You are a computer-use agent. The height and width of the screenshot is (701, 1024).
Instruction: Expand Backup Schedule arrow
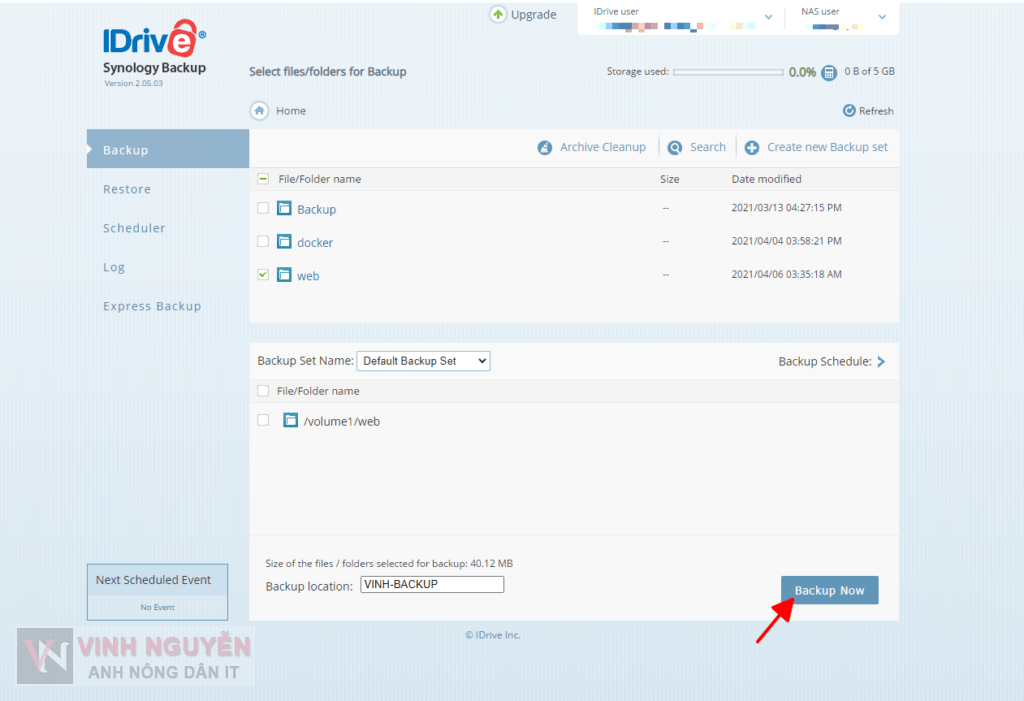(881, 362)
